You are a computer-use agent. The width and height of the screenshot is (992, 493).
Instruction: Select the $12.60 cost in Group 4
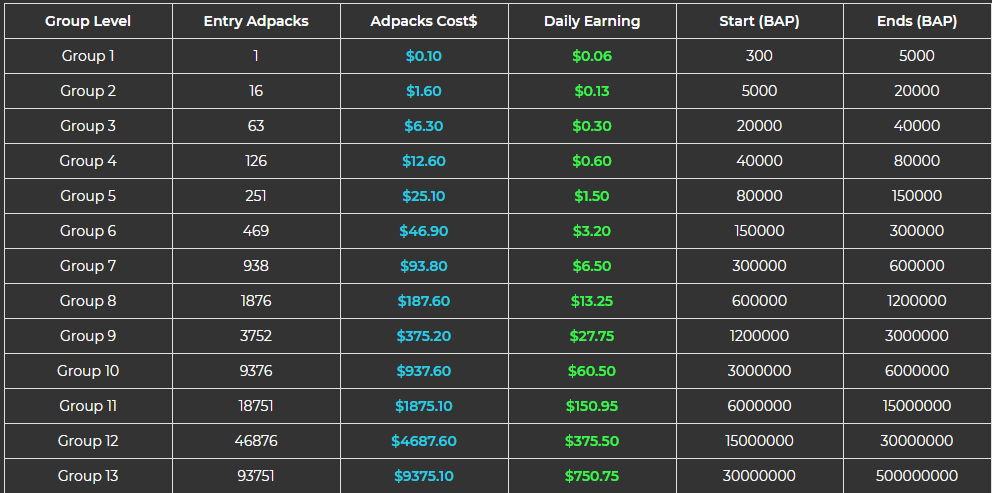[x=424, y=161]
